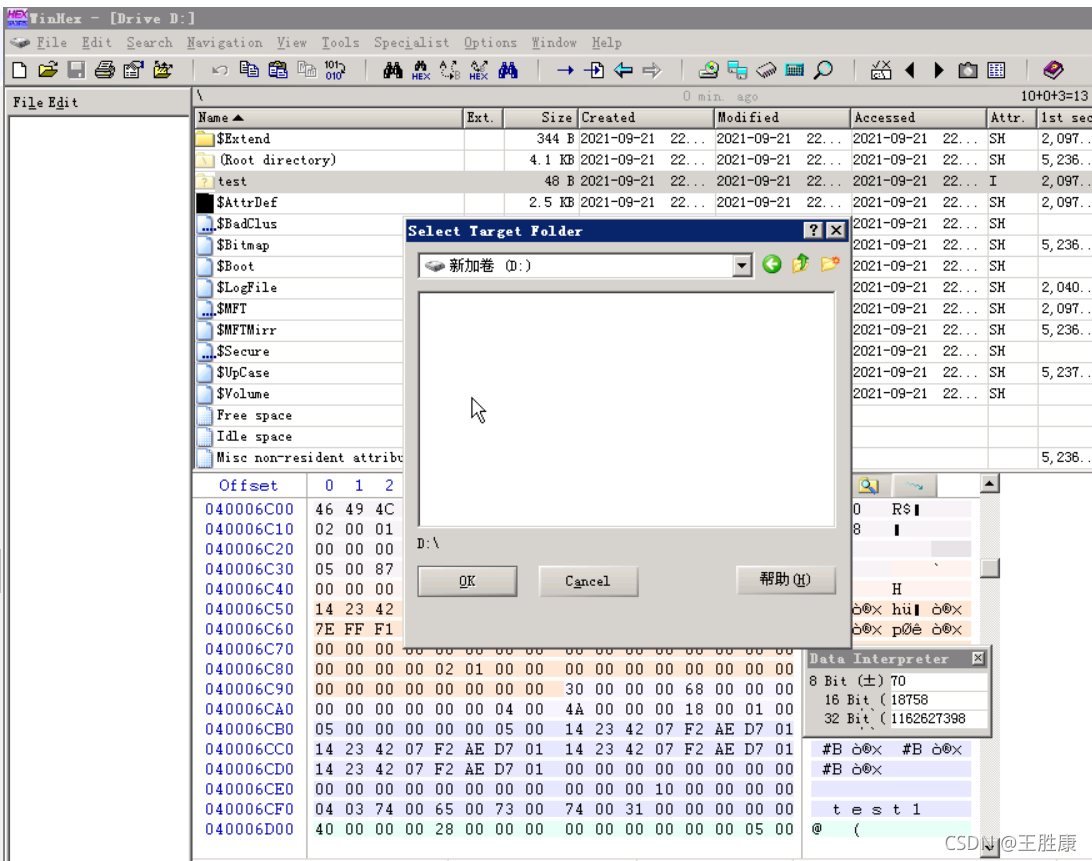Select the $AttrDef file row

(x=643, y=203)
